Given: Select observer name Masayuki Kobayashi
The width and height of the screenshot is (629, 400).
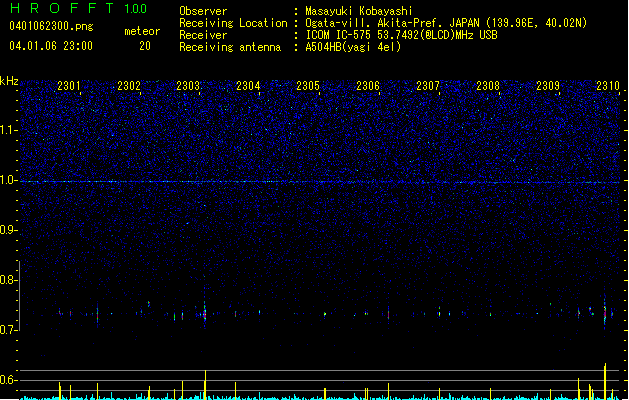Looking at the screenshot, I should pos(359,11).
